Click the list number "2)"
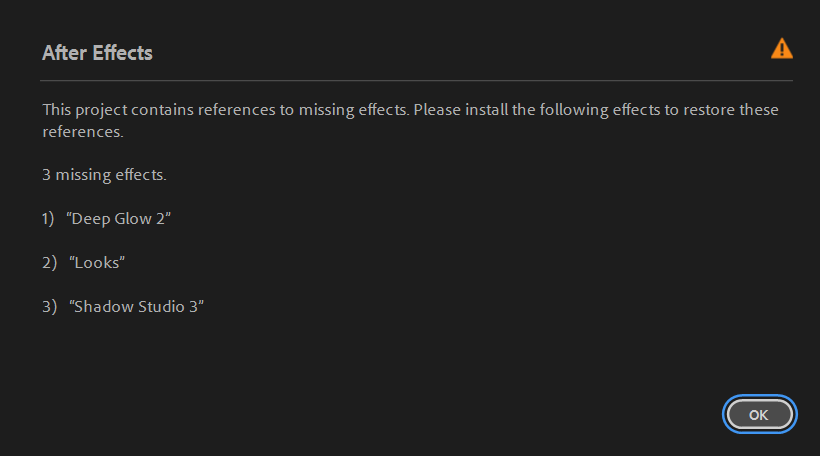Viewport: 820px width, 456px height. click(50, 263)
